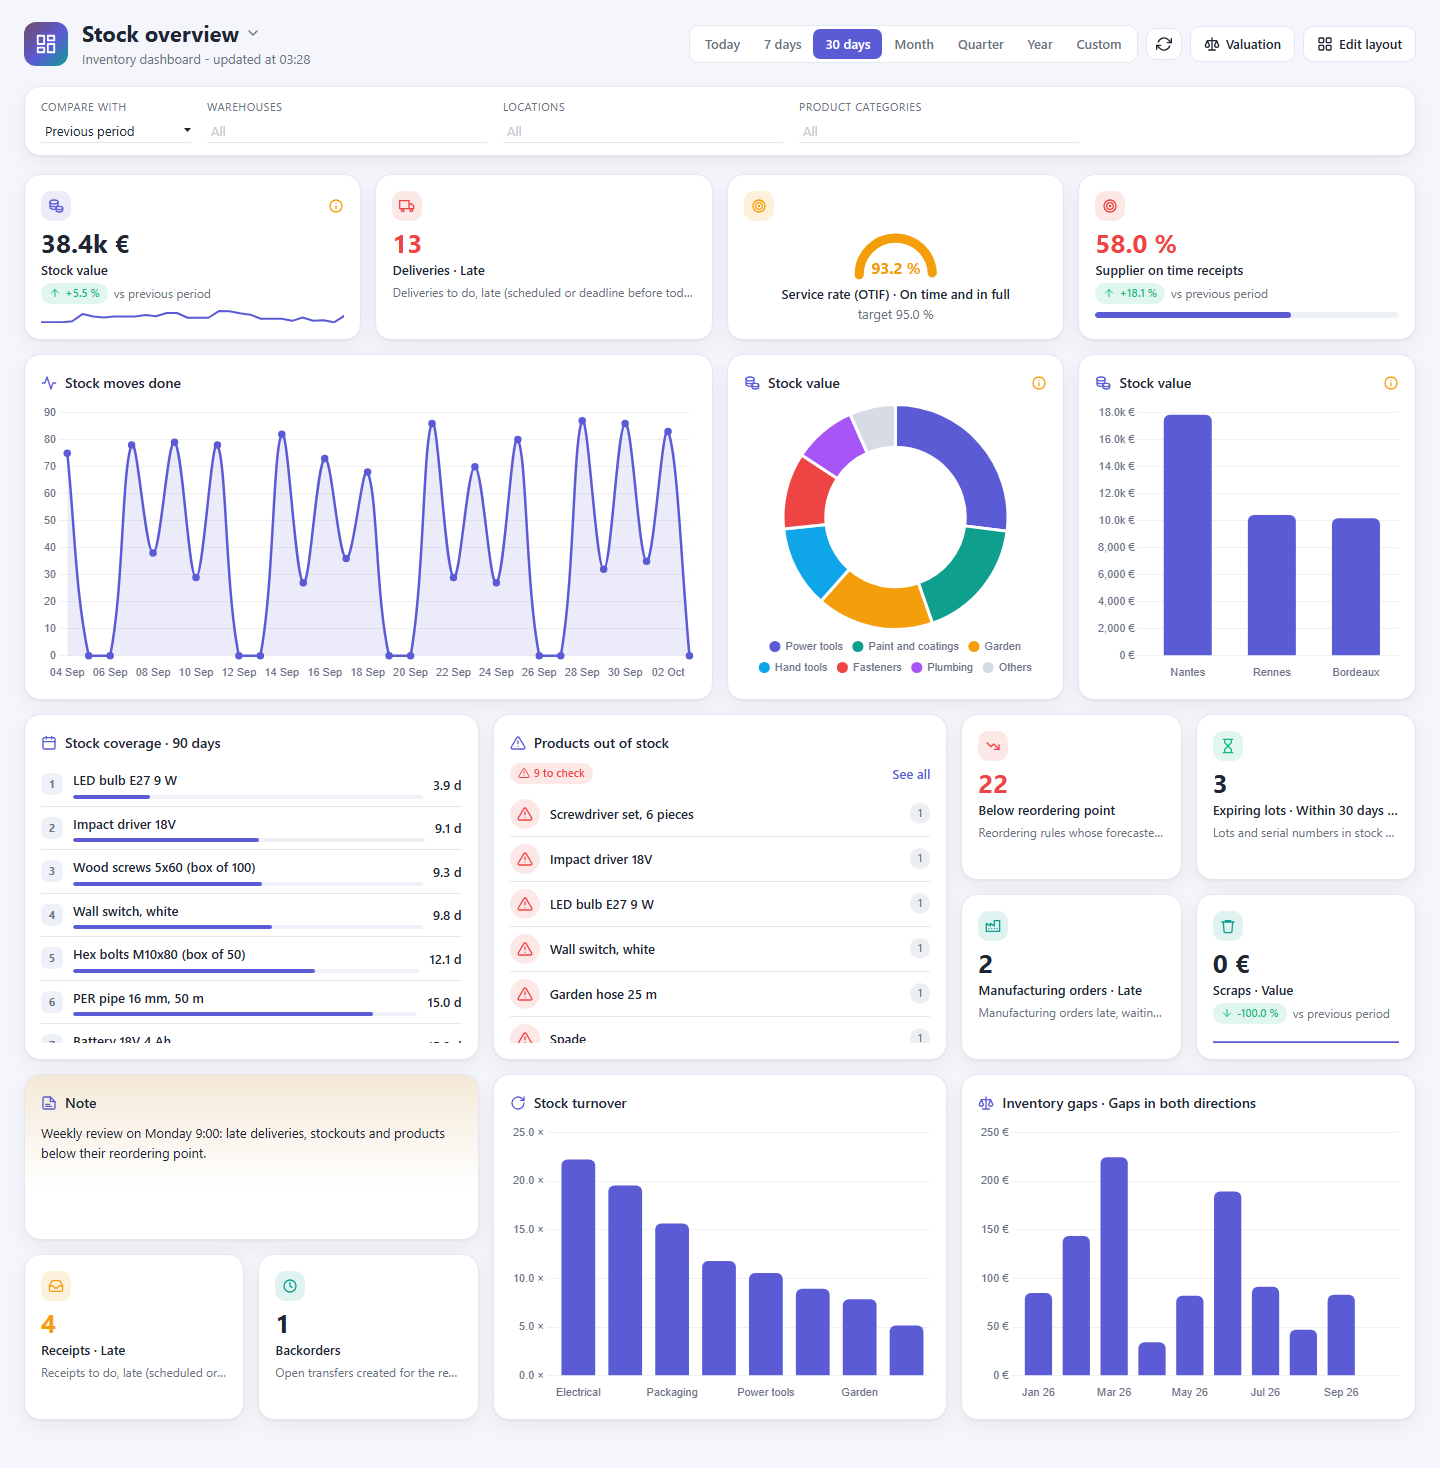Open the Compare with Previous period dropdown

(x=116, y=131)
